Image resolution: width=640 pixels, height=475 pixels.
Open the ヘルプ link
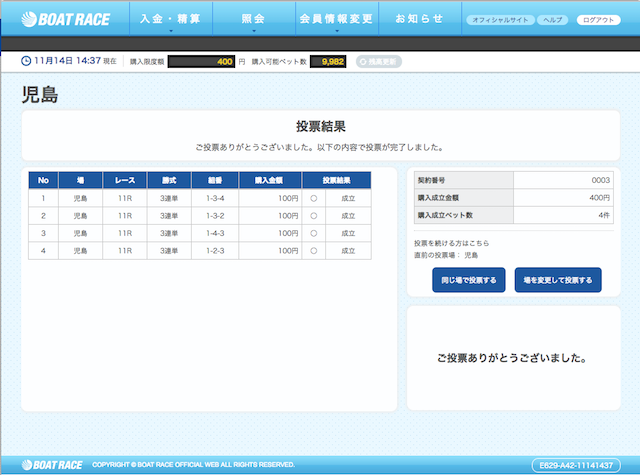tap(552, 20)
